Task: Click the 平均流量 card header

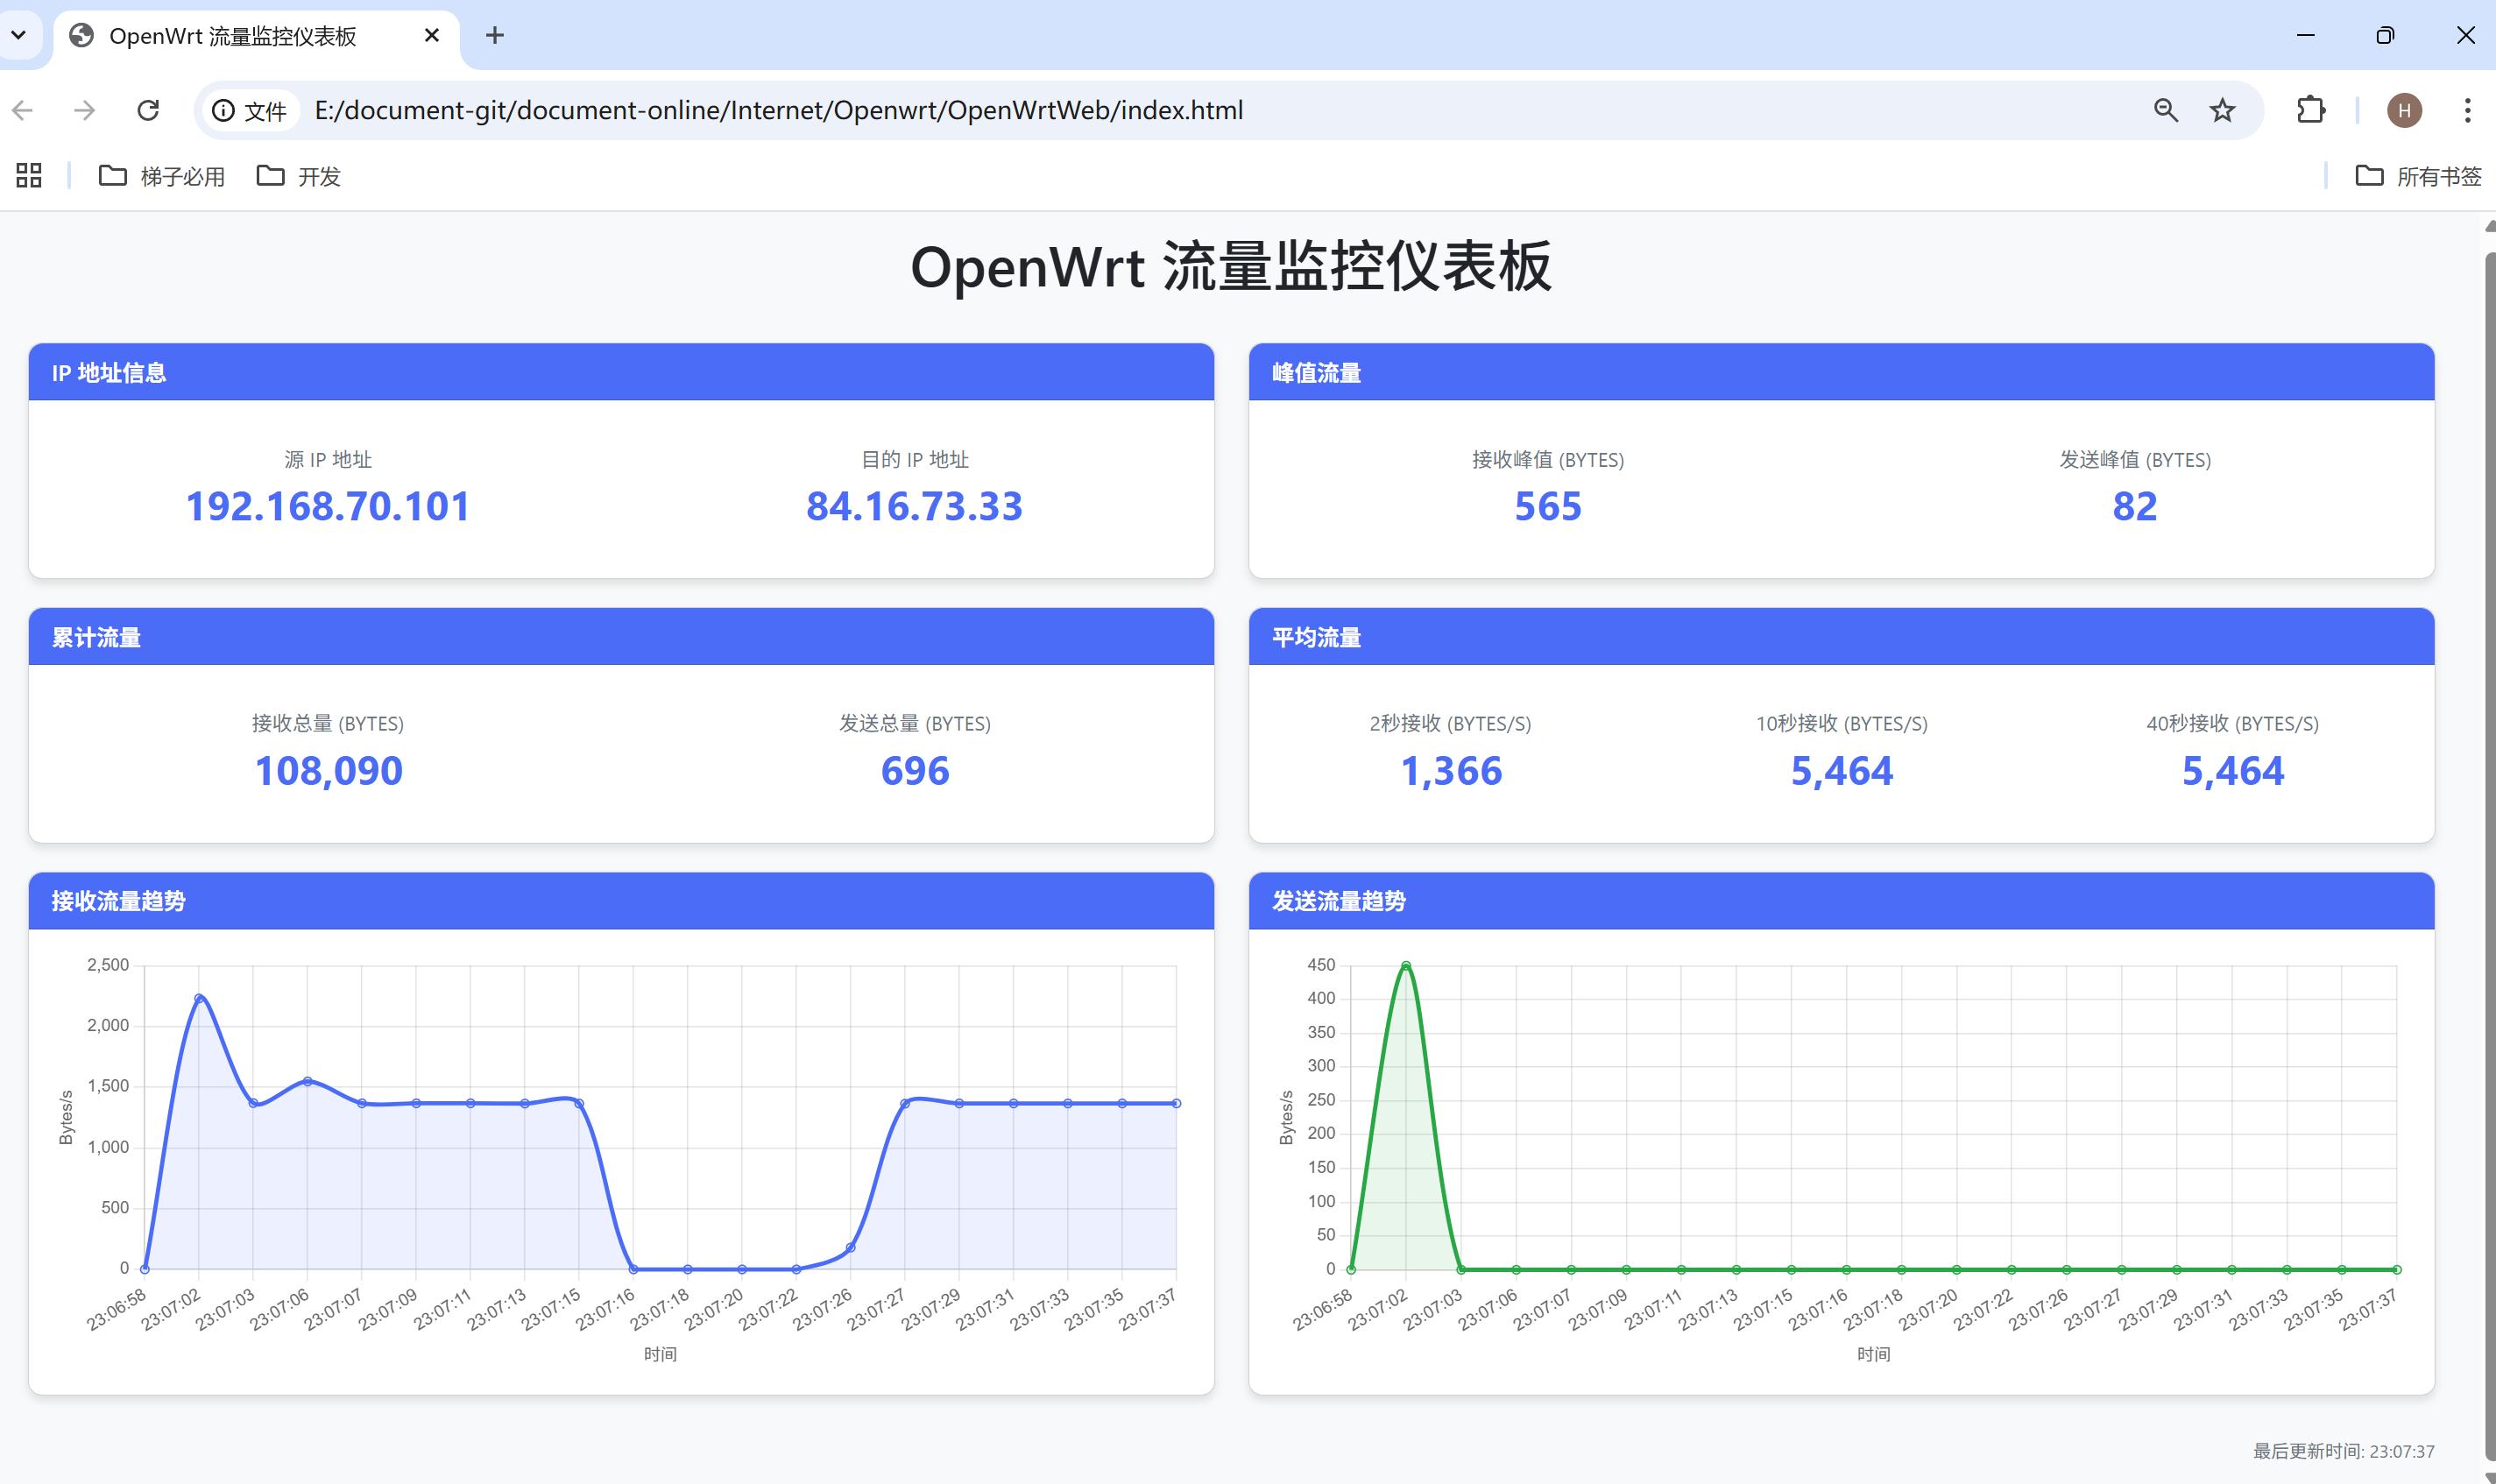Action: [1841, 636]
